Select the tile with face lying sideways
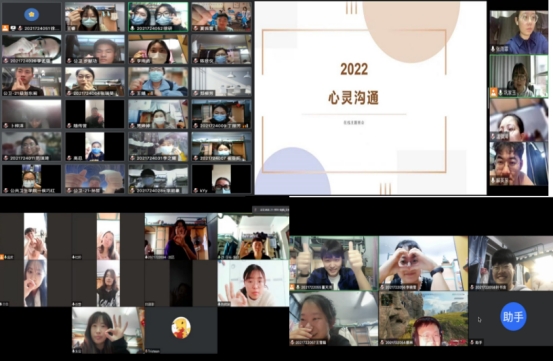The width and height of the screenshot is (553, 362). [x=31, y=49]
